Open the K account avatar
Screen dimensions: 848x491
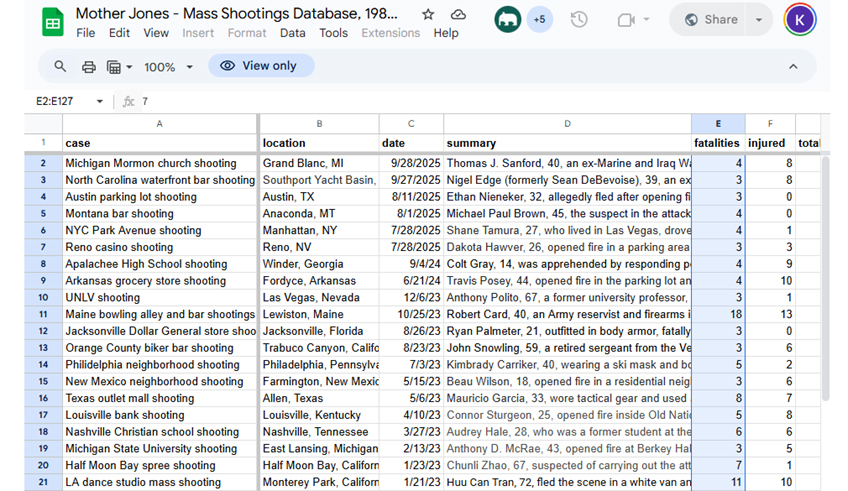tap(799, 19)
